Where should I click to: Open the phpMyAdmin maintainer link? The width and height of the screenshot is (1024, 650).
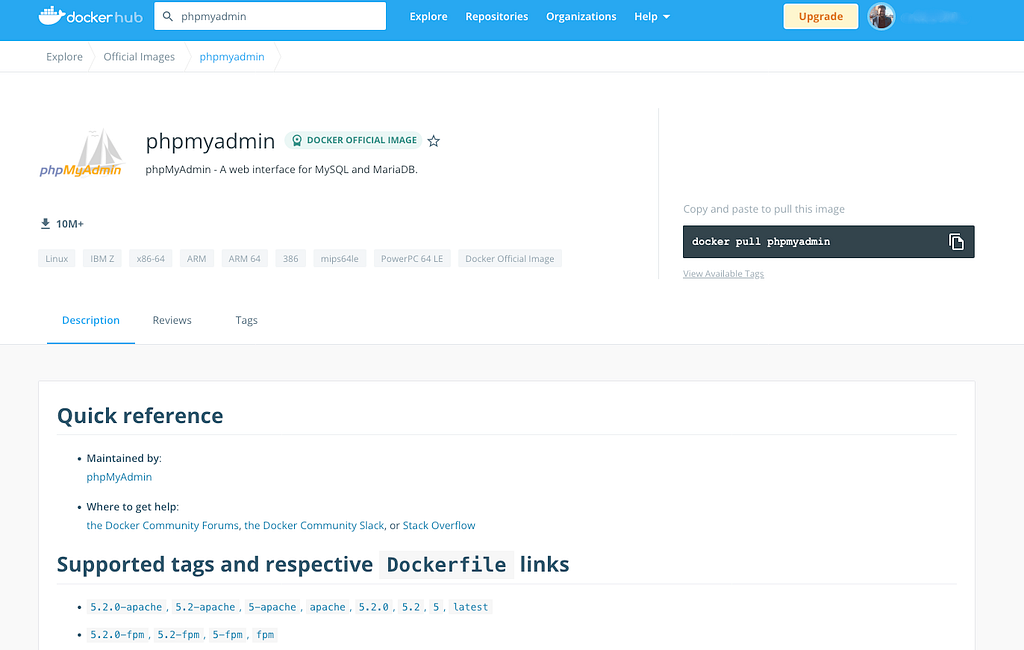pos(119,477)
